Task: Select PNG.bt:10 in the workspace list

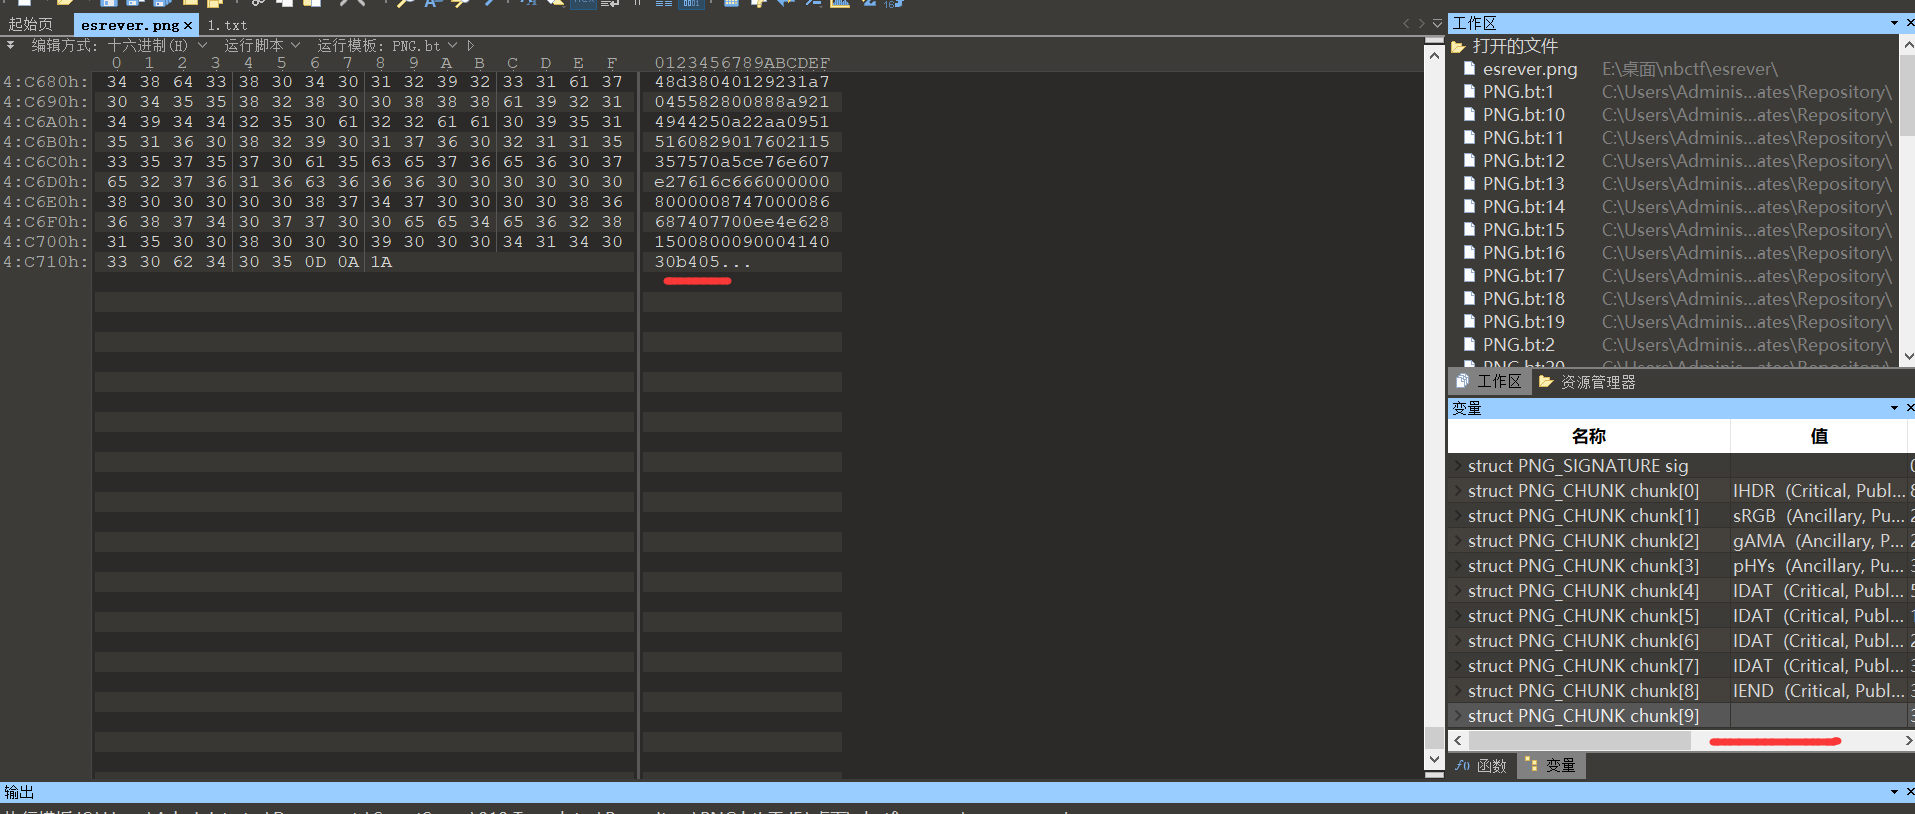Action: click(1524, 115)
